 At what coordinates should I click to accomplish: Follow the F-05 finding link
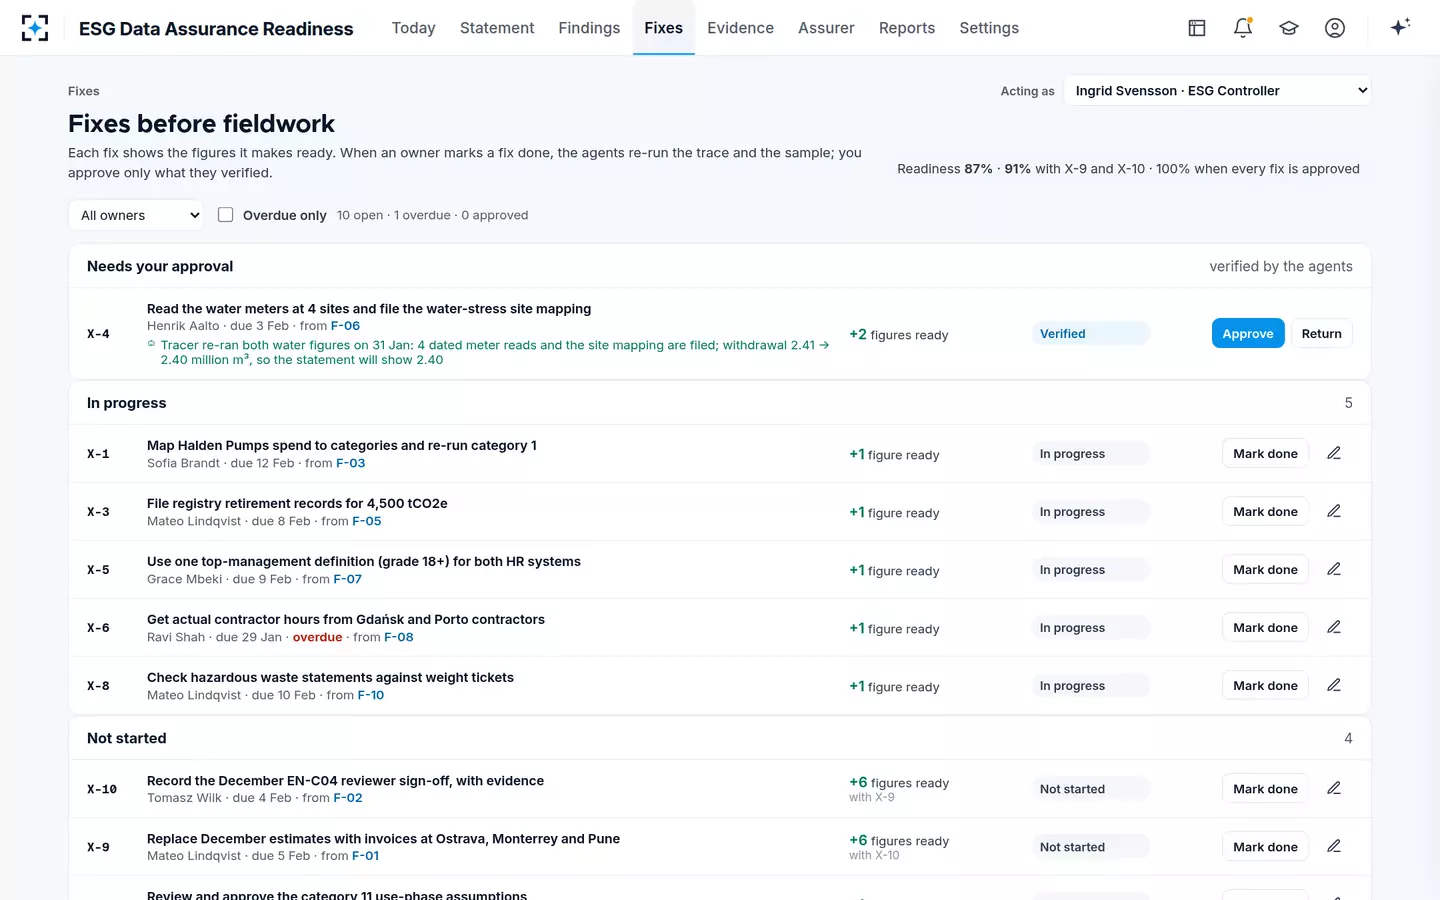tap(367, 521)
